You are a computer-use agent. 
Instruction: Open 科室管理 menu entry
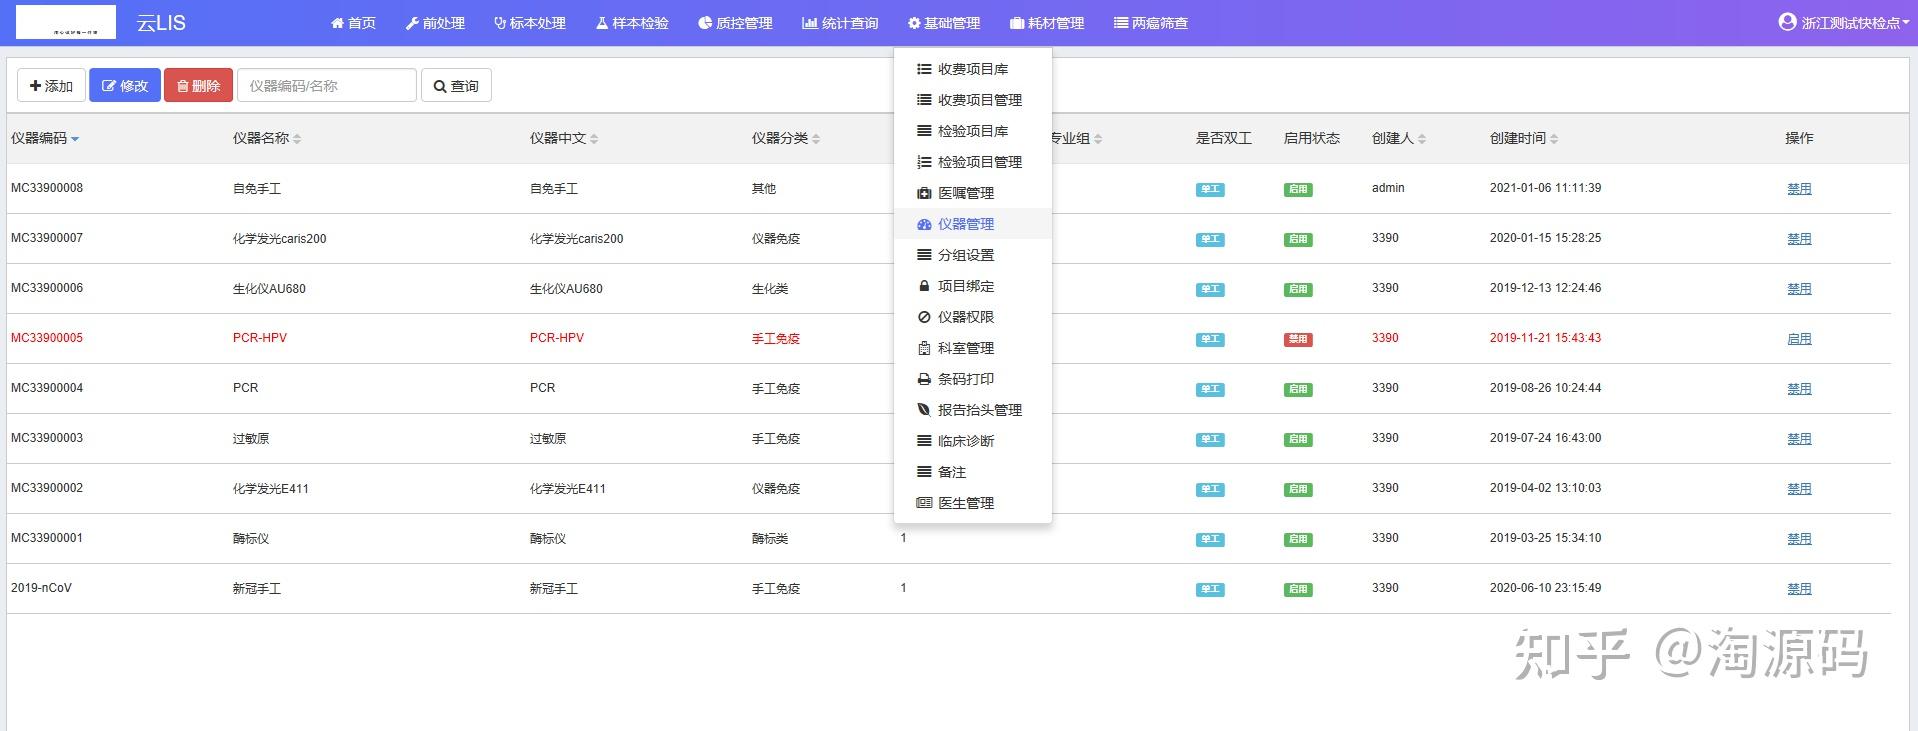[965, 348]
